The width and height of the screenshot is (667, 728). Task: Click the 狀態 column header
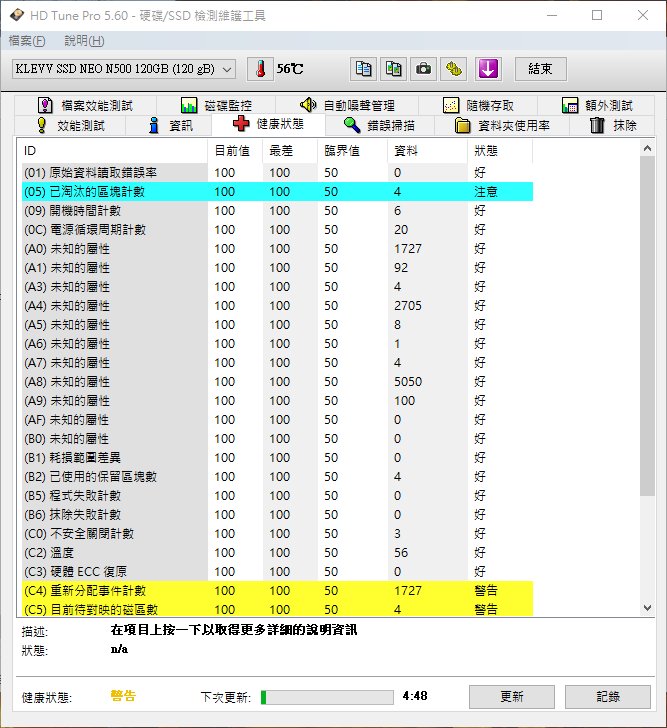500,150
